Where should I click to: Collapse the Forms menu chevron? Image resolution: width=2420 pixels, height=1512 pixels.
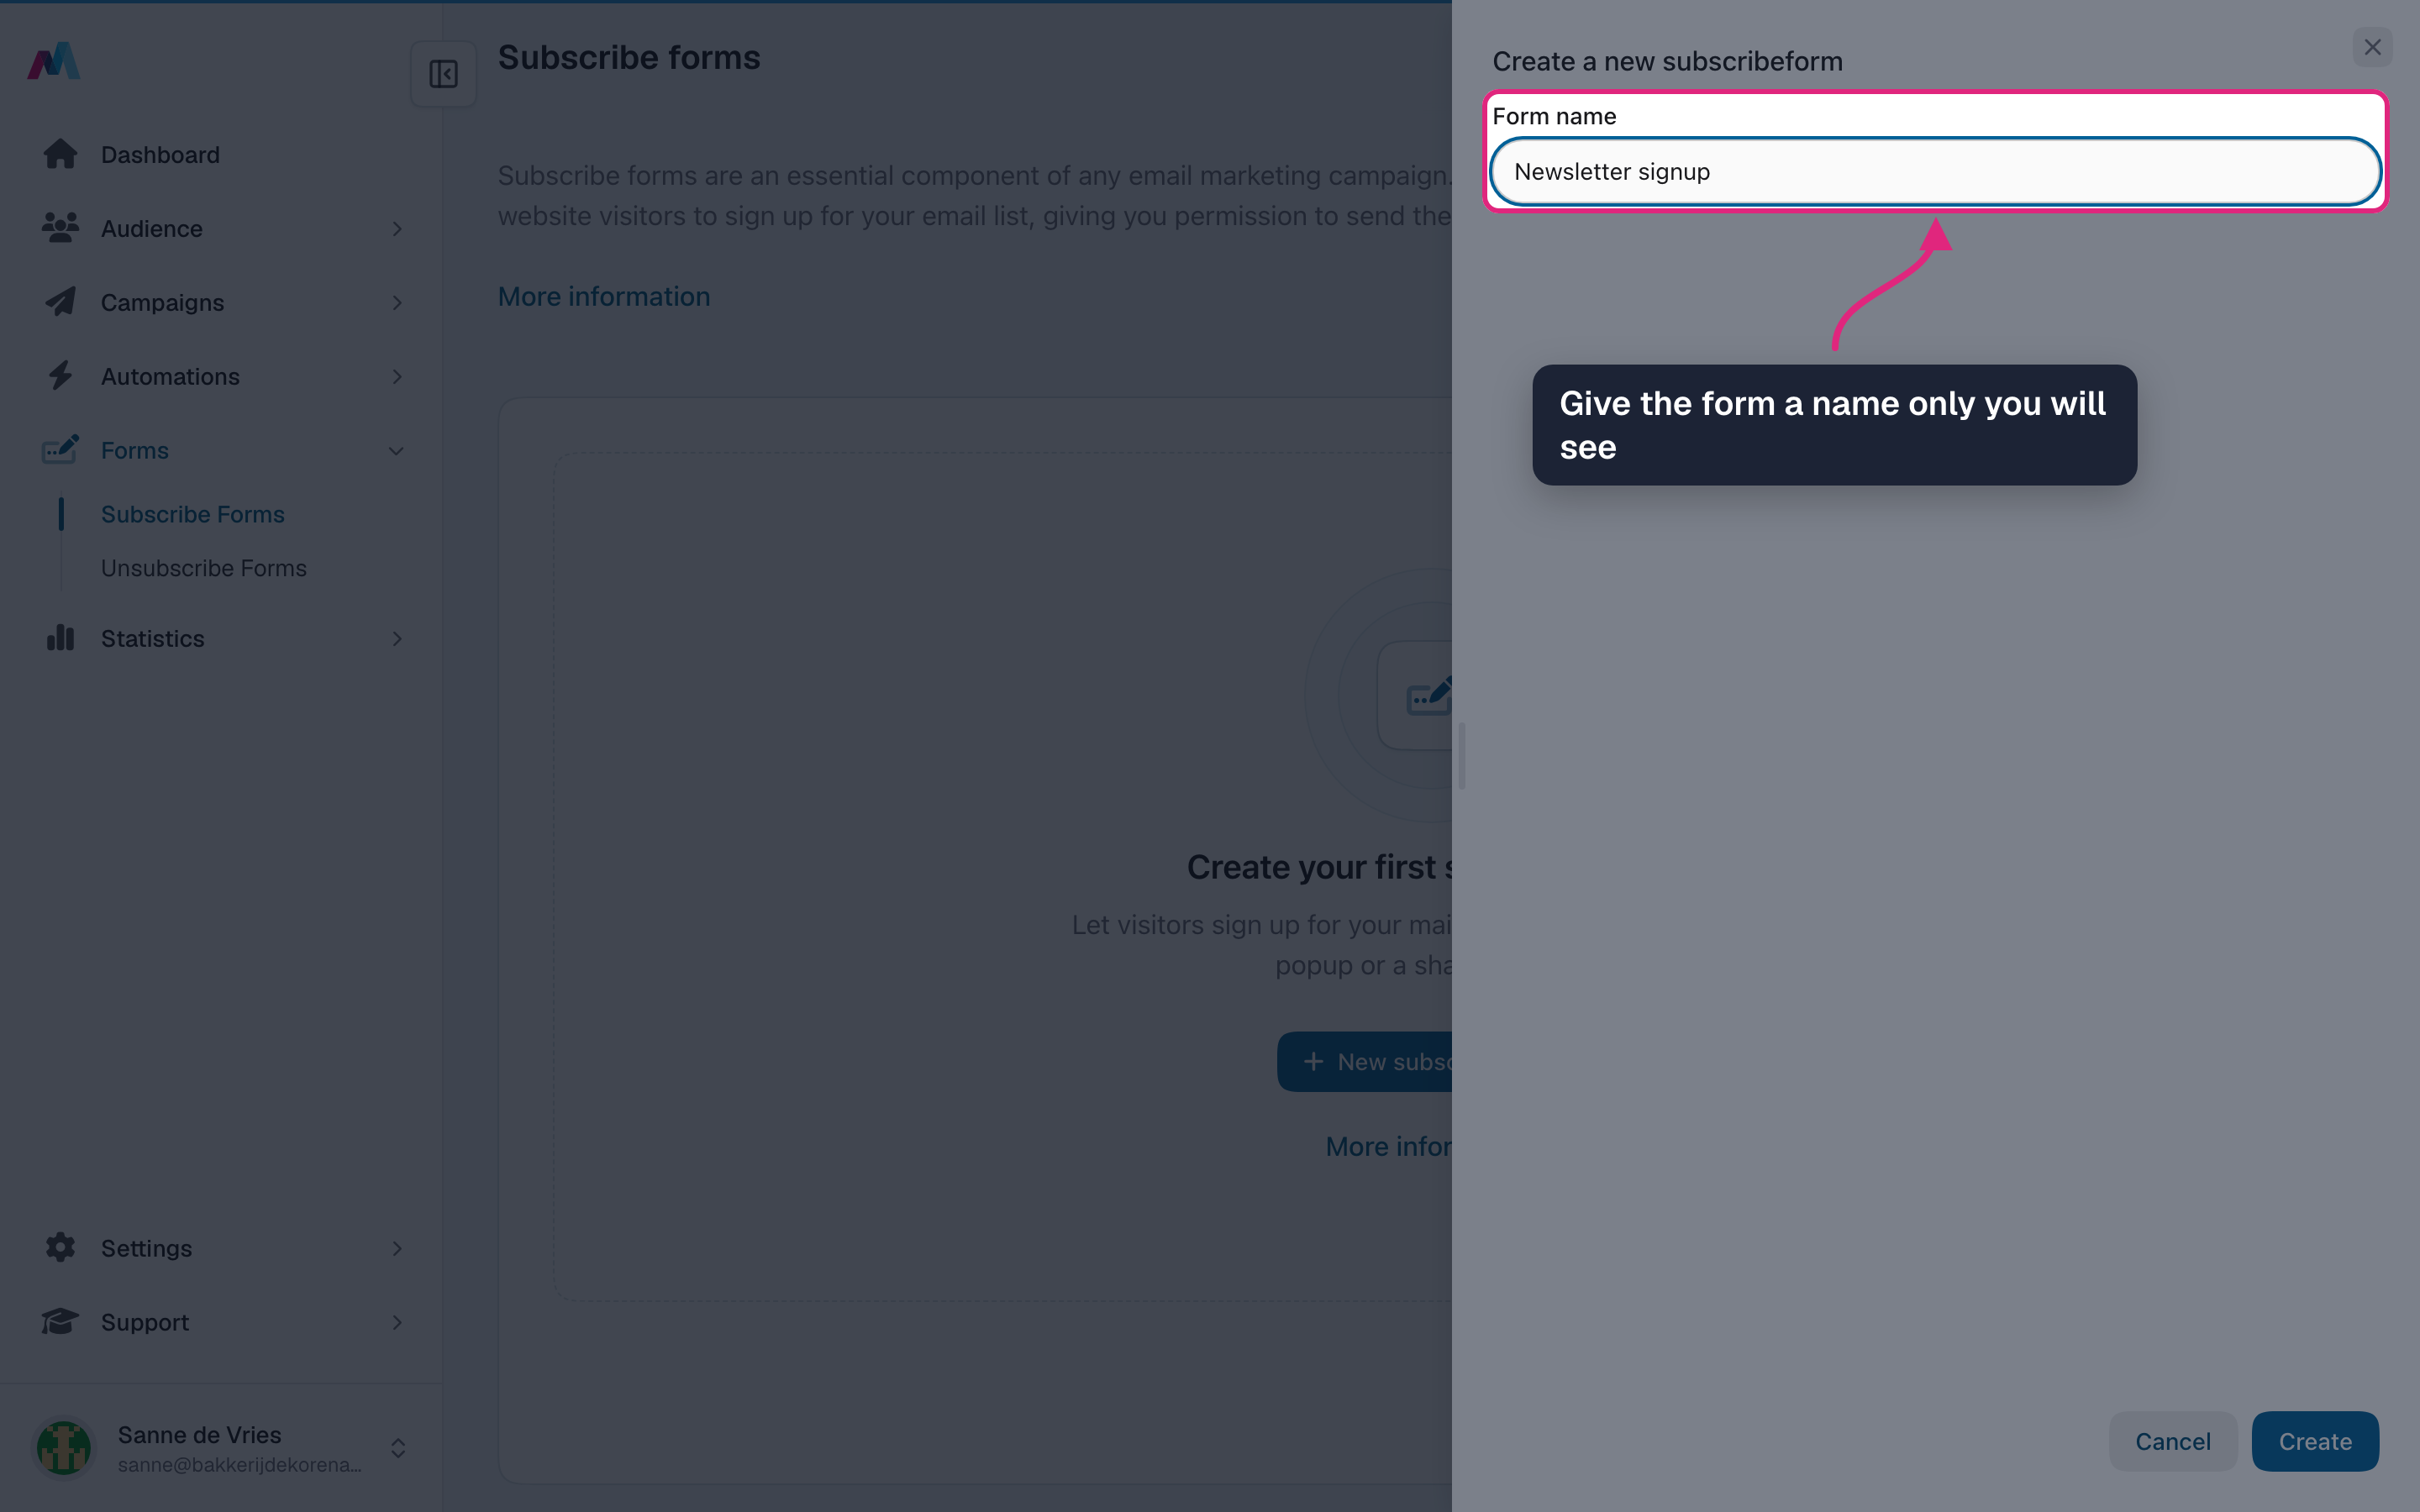tap(397, 451)
